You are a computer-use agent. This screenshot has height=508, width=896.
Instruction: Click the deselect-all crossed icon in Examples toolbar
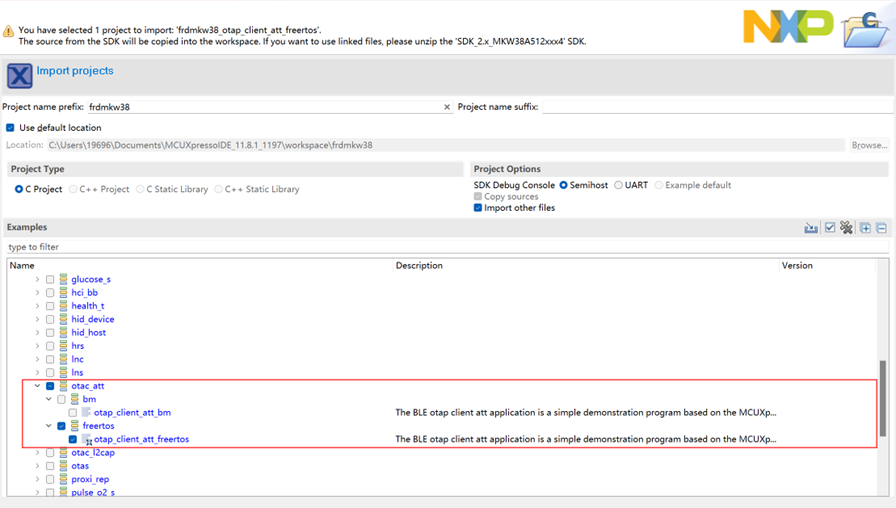pyautogui.click(x=846, y=227)
